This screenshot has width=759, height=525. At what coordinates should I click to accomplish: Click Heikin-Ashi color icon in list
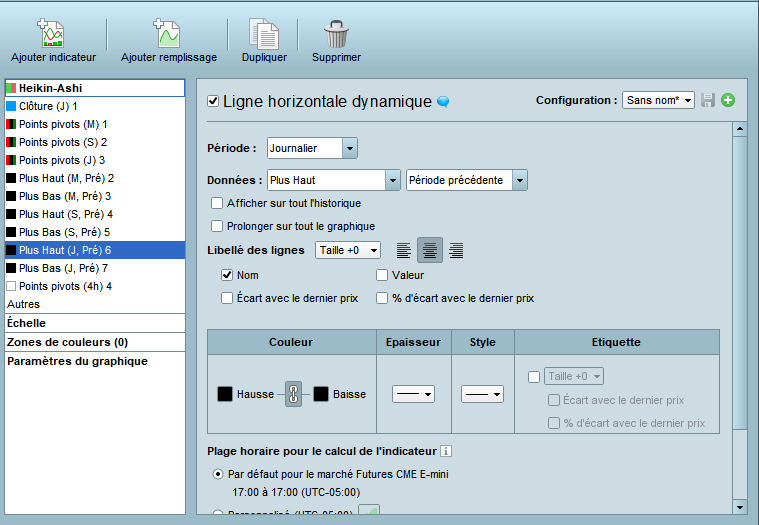pyautogui.click(x=11, y=88)
